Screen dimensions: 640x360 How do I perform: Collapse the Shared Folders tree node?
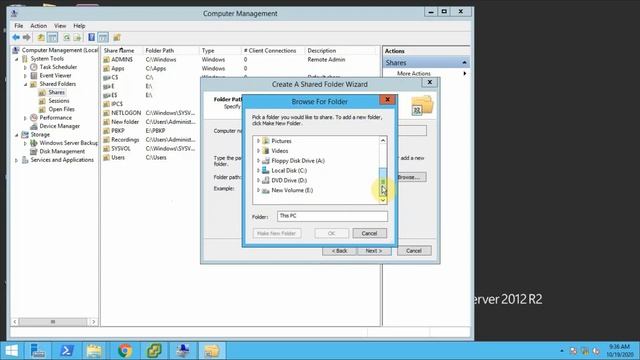click(25, 84)
